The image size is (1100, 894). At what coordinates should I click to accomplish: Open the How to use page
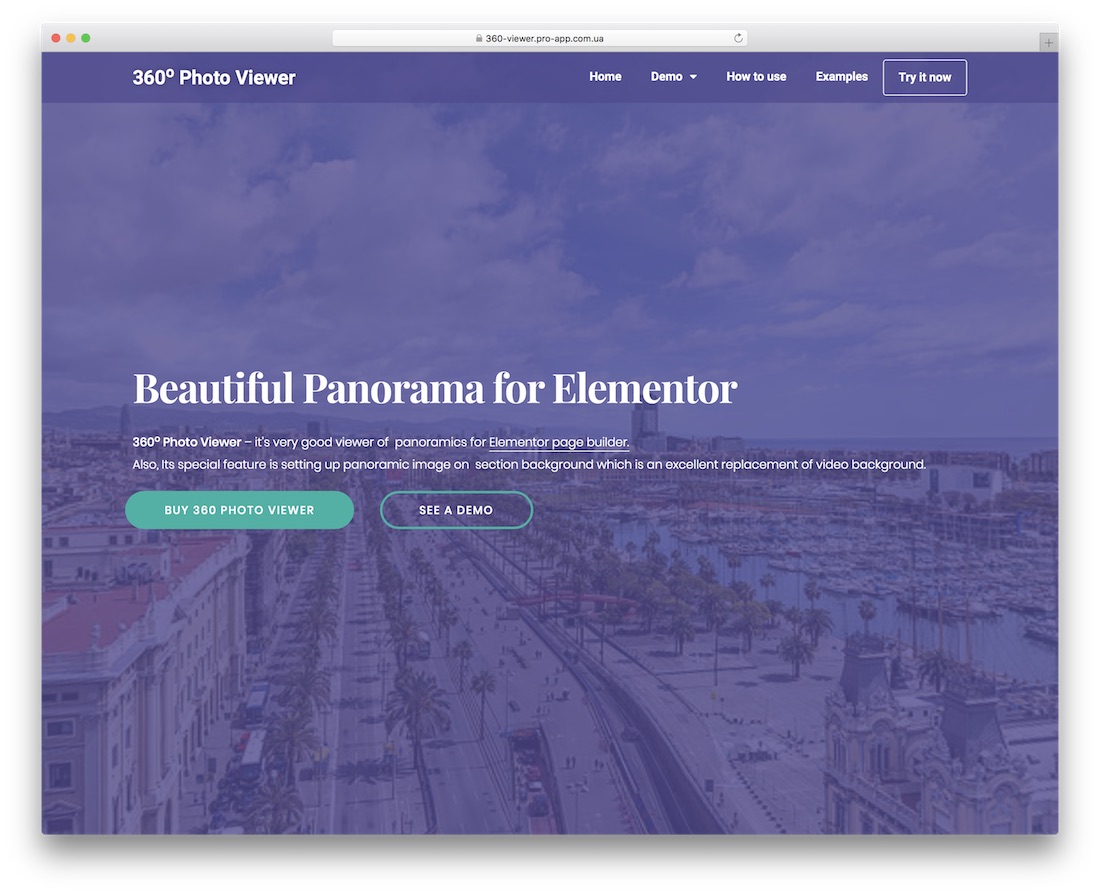click(x=756, y=76)
